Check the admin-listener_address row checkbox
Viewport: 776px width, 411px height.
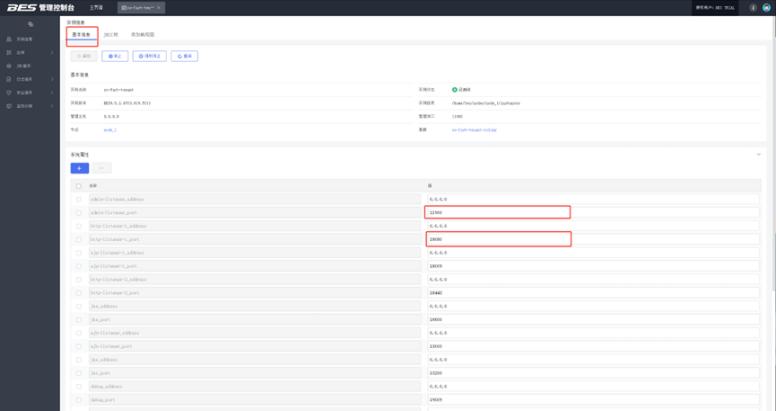coord(78,200)
